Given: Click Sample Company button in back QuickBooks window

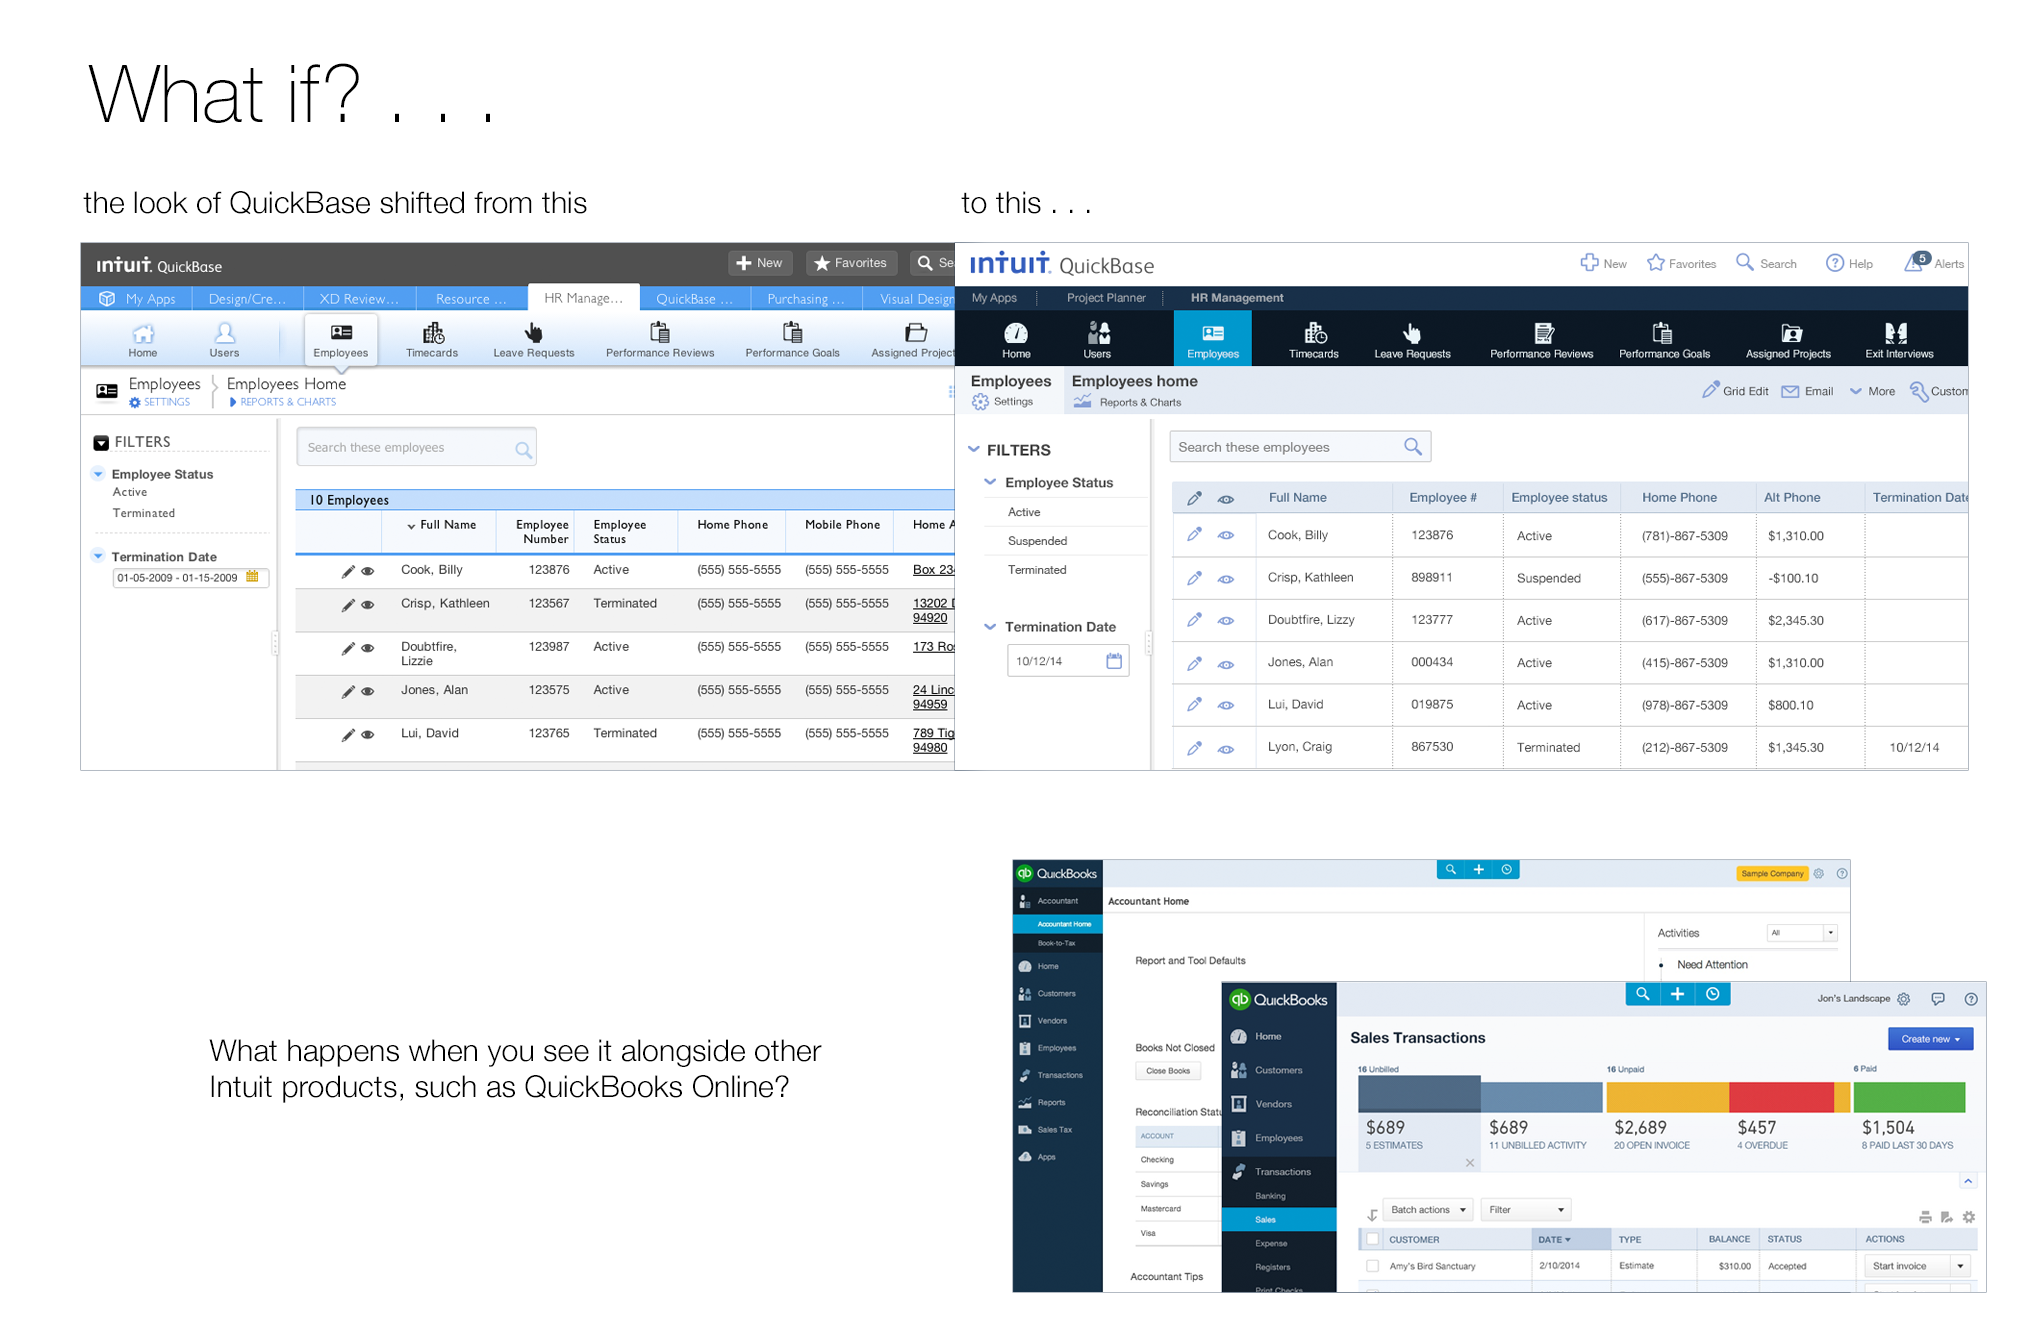Looking at the screenshot, I should (x=1772, y=874).
